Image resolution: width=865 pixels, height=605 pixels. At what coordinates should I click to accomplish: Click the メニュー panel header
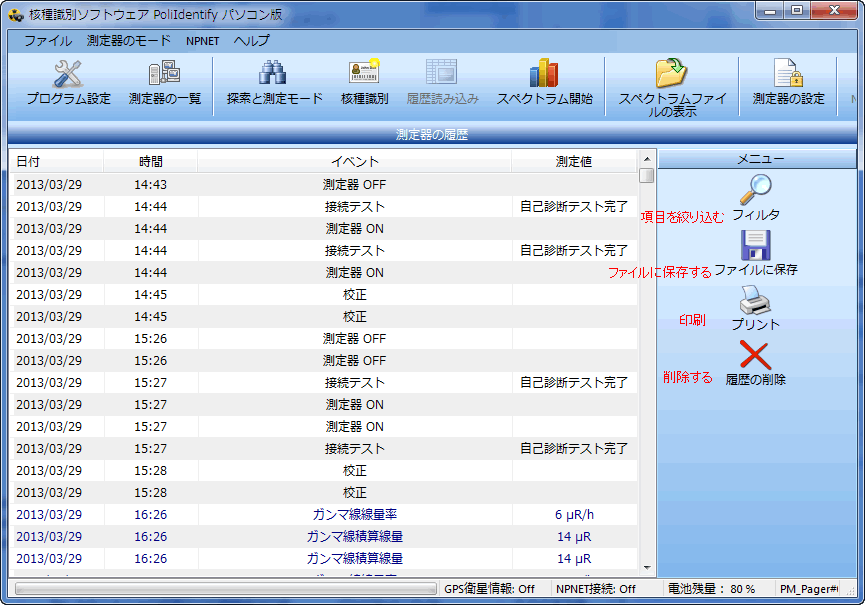pyautogui.click(x=757, y=159)
